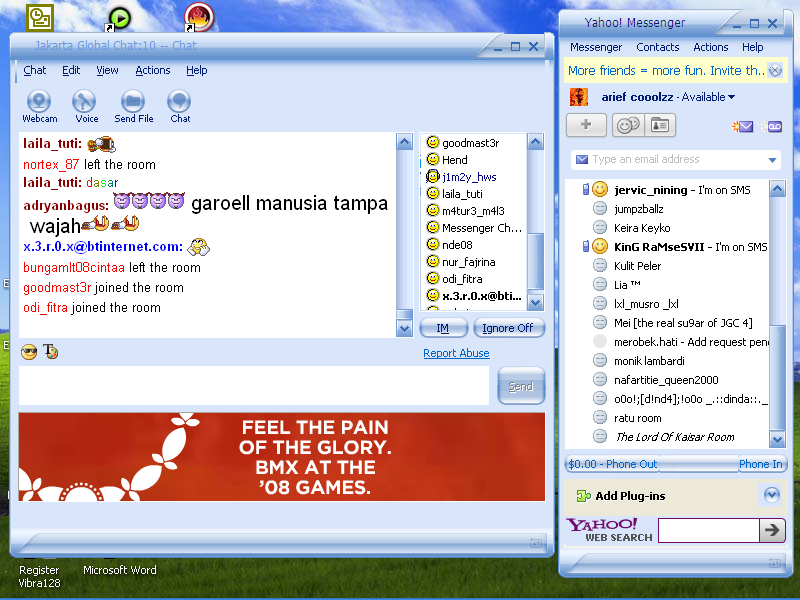The image size is (800, 600).
Task: Open the text formatting tool icon
Action: [x=51, y=352]
